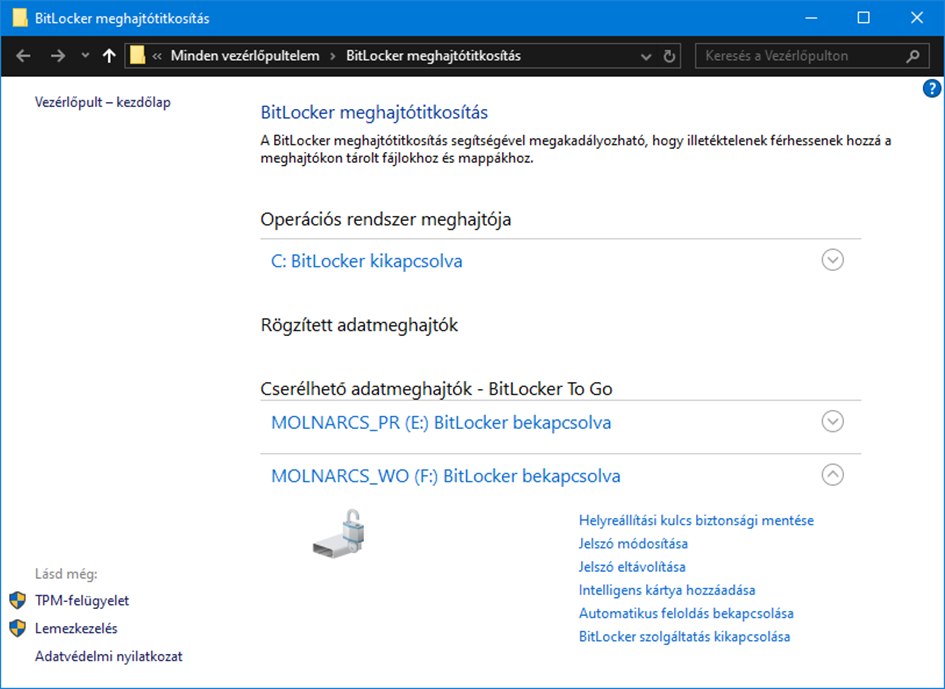
Task: Expand MOLNARCS_PR (E:) drive options
Action: click(832, 421)
